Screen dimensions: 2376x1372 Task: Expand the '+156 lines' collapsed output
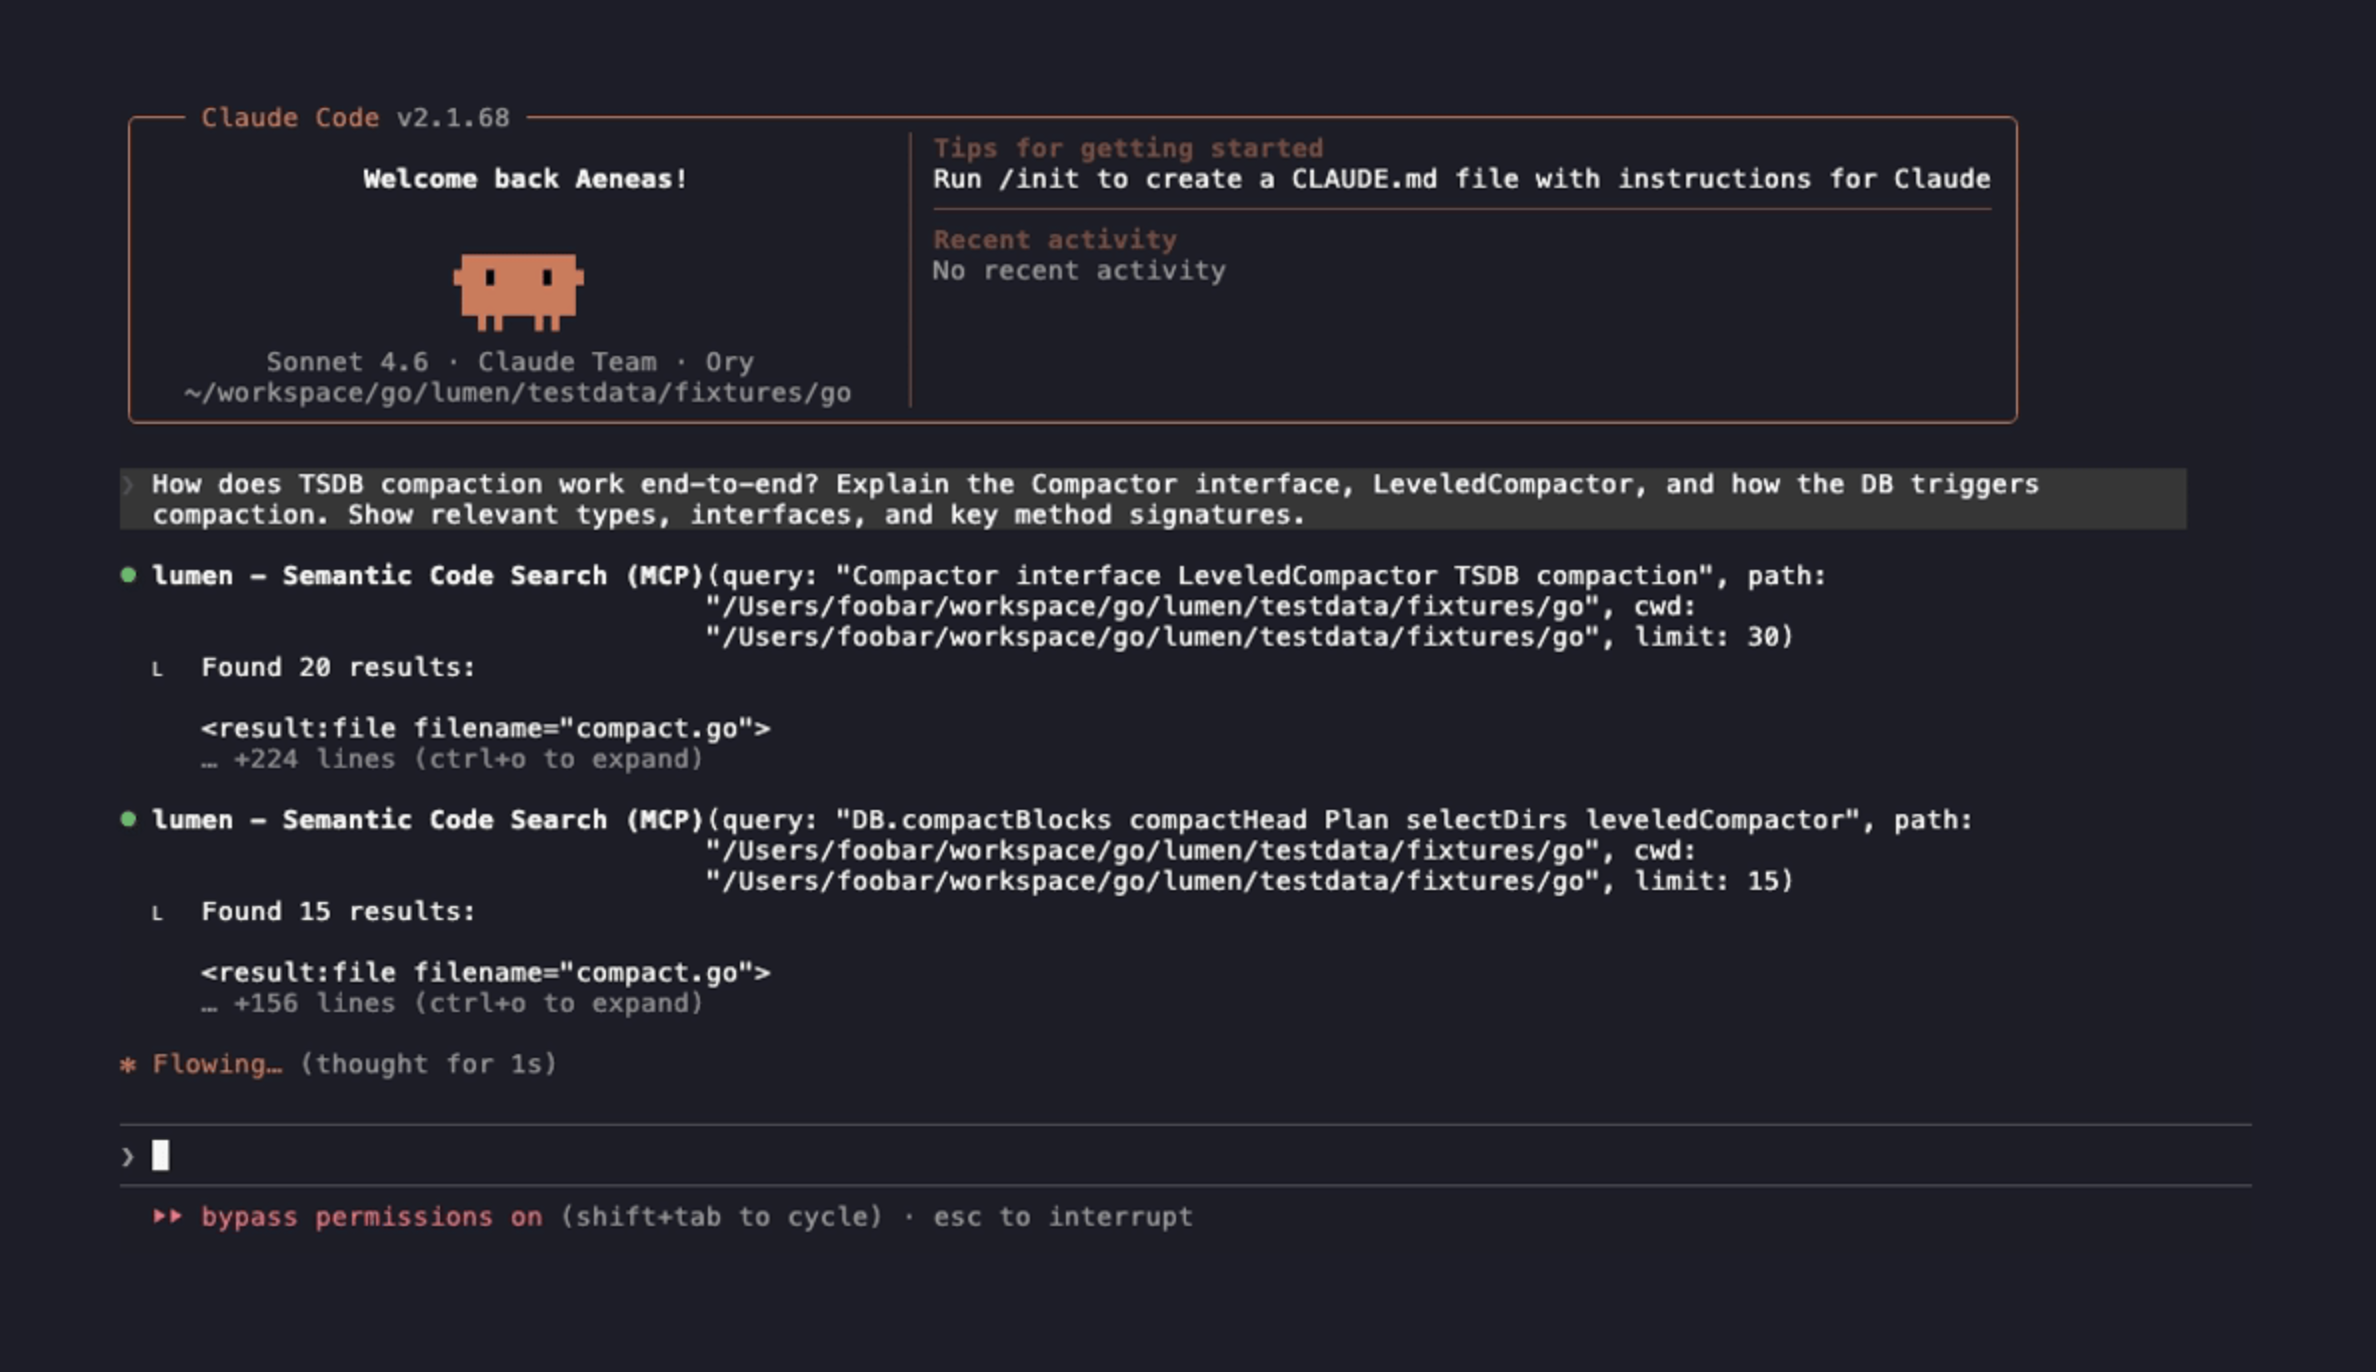point(452,1003)
